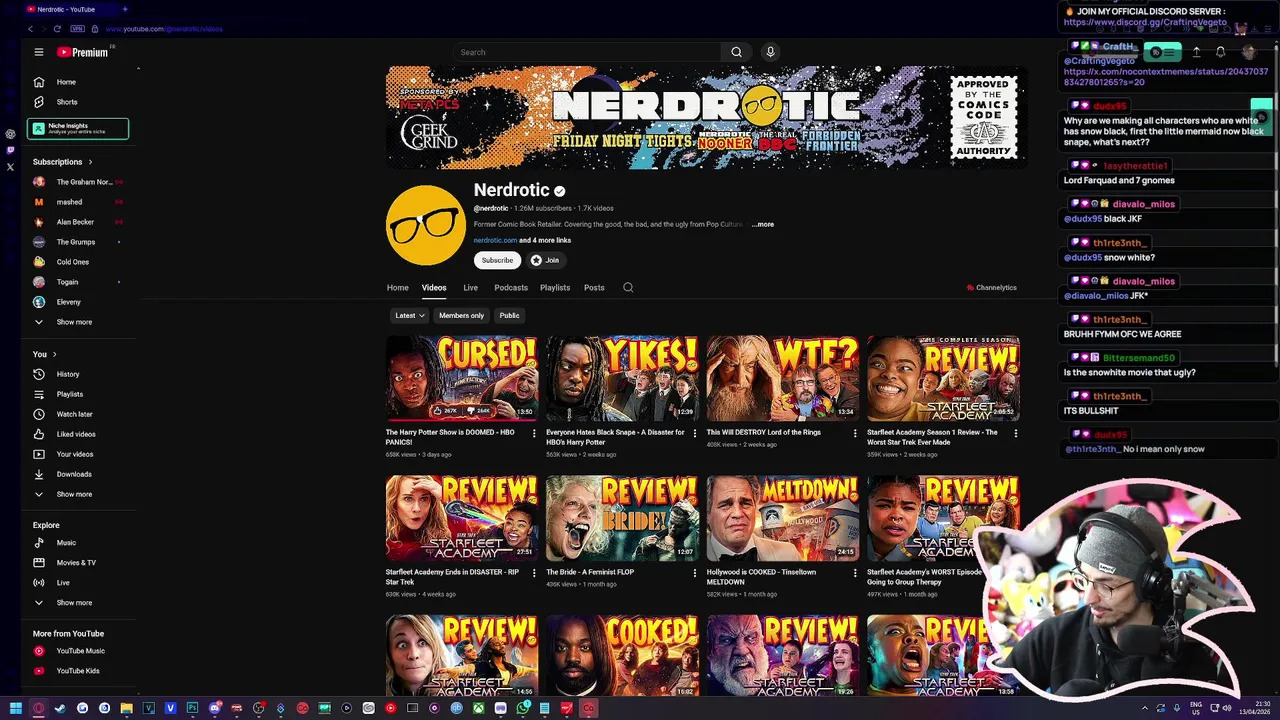Open Everyone Hates Black Snape video thumbnail
Viewport: 1280px width, 720px height.
(621, 378)
